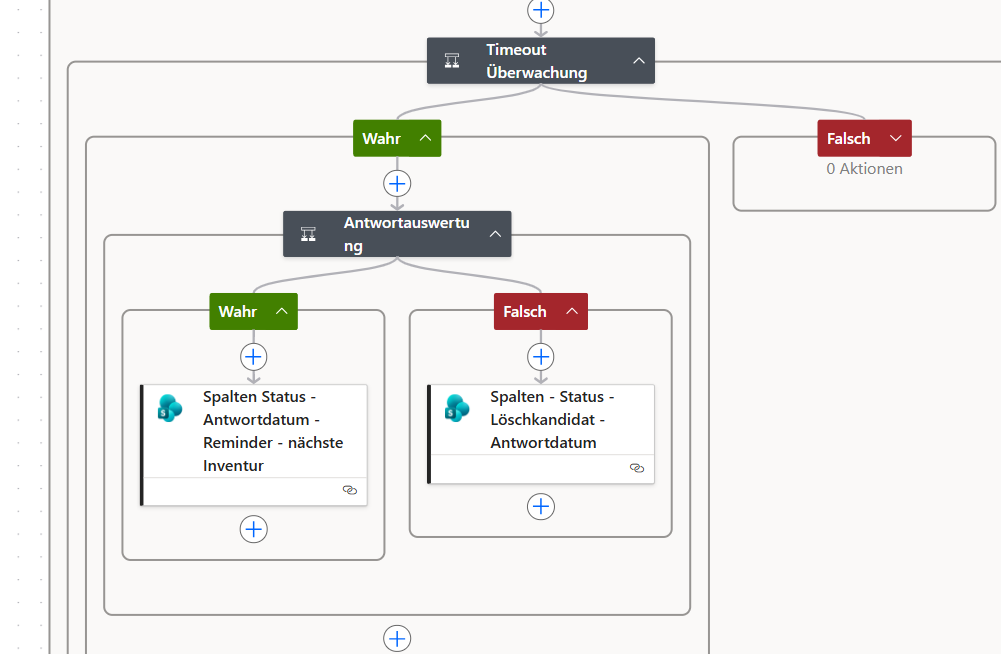
Task: Select inner Wahr label under Antwortauswertung
Action: click(237, 312)
